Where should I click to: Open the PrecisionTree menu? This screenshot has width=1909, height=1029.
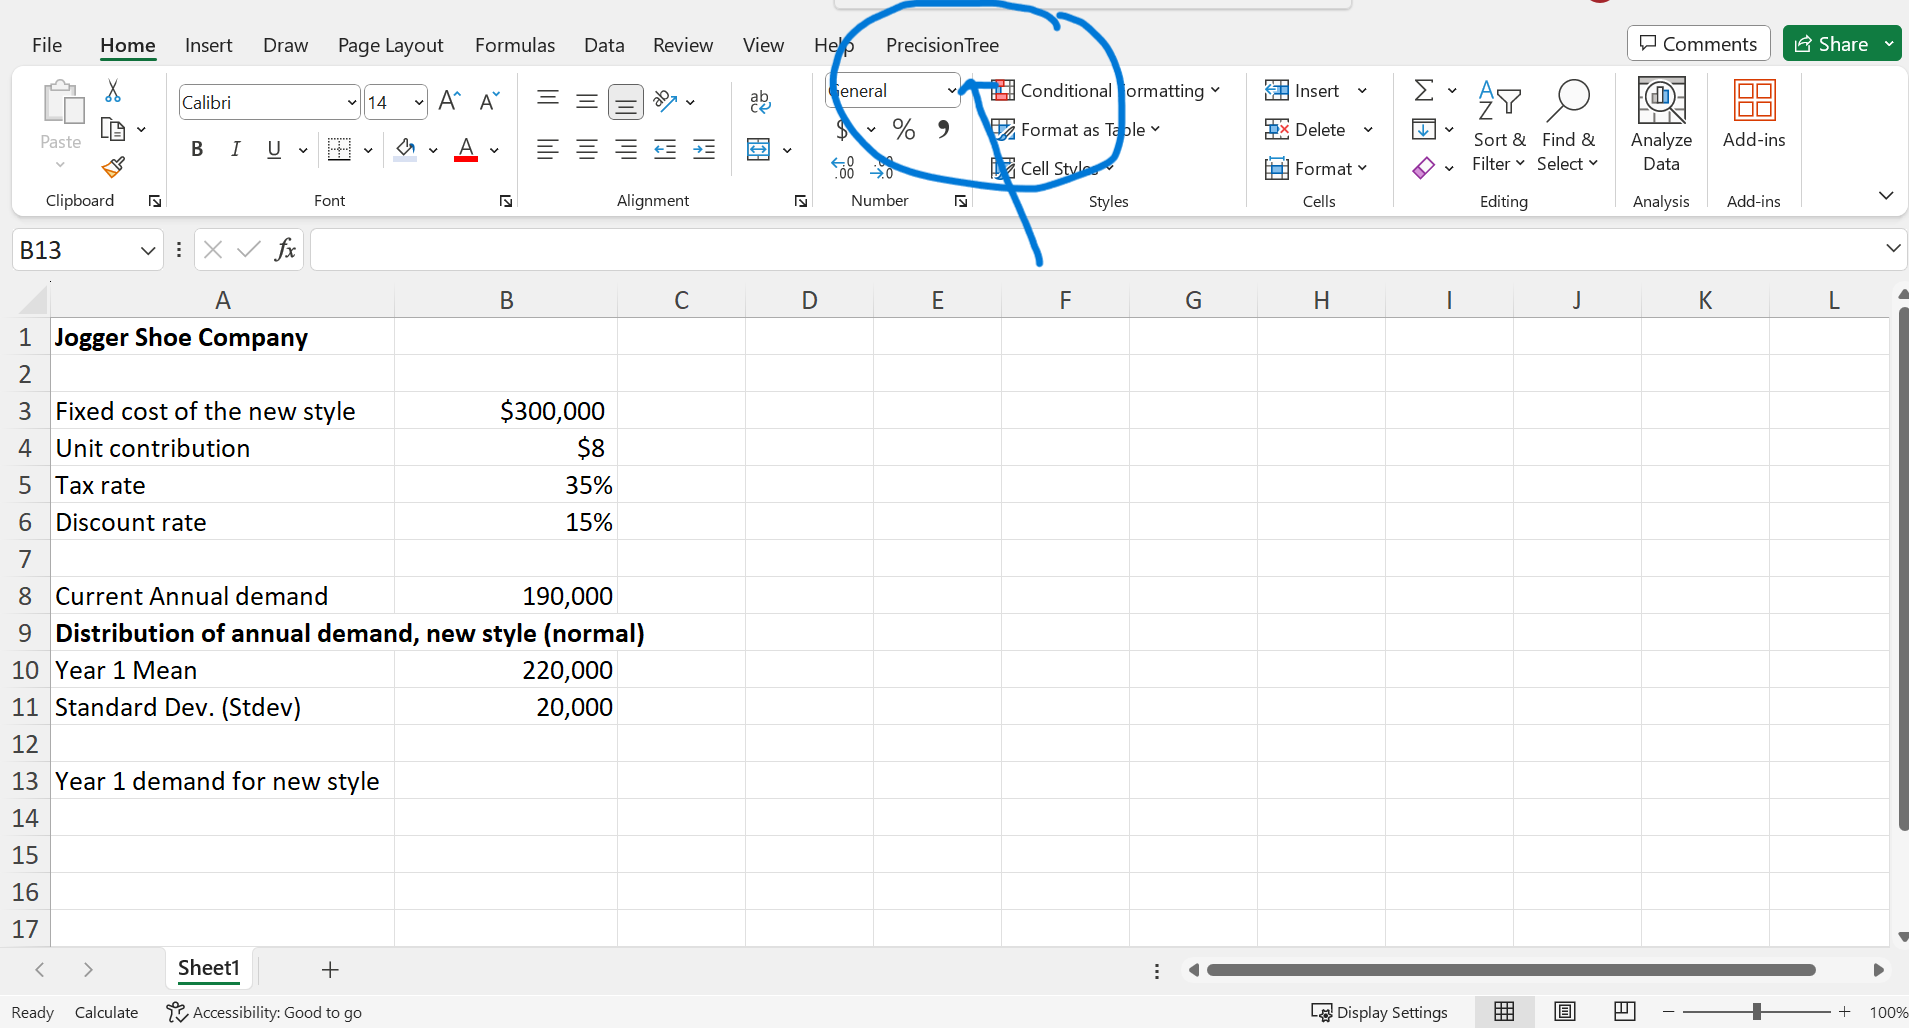point(941,45)
